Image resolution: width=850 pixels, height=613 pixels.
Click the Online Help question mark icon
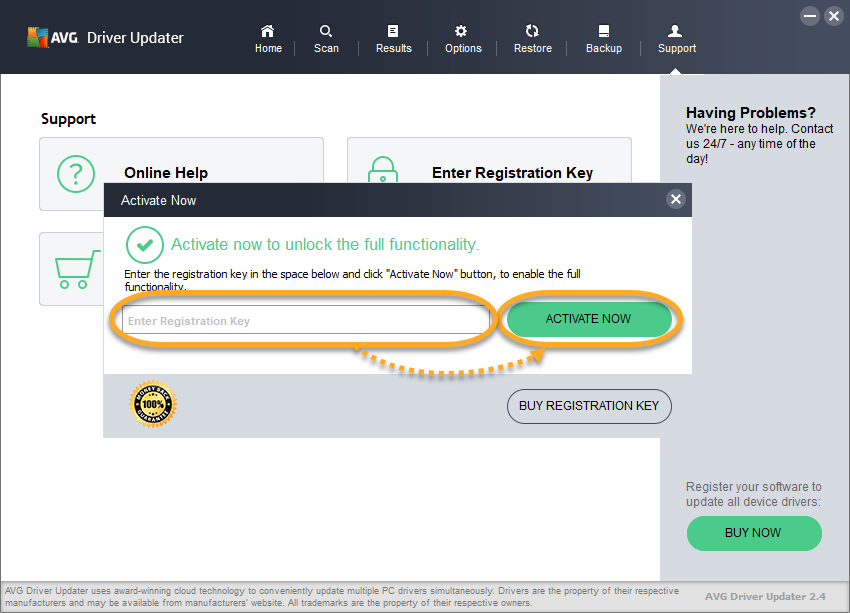click(76, 174)
